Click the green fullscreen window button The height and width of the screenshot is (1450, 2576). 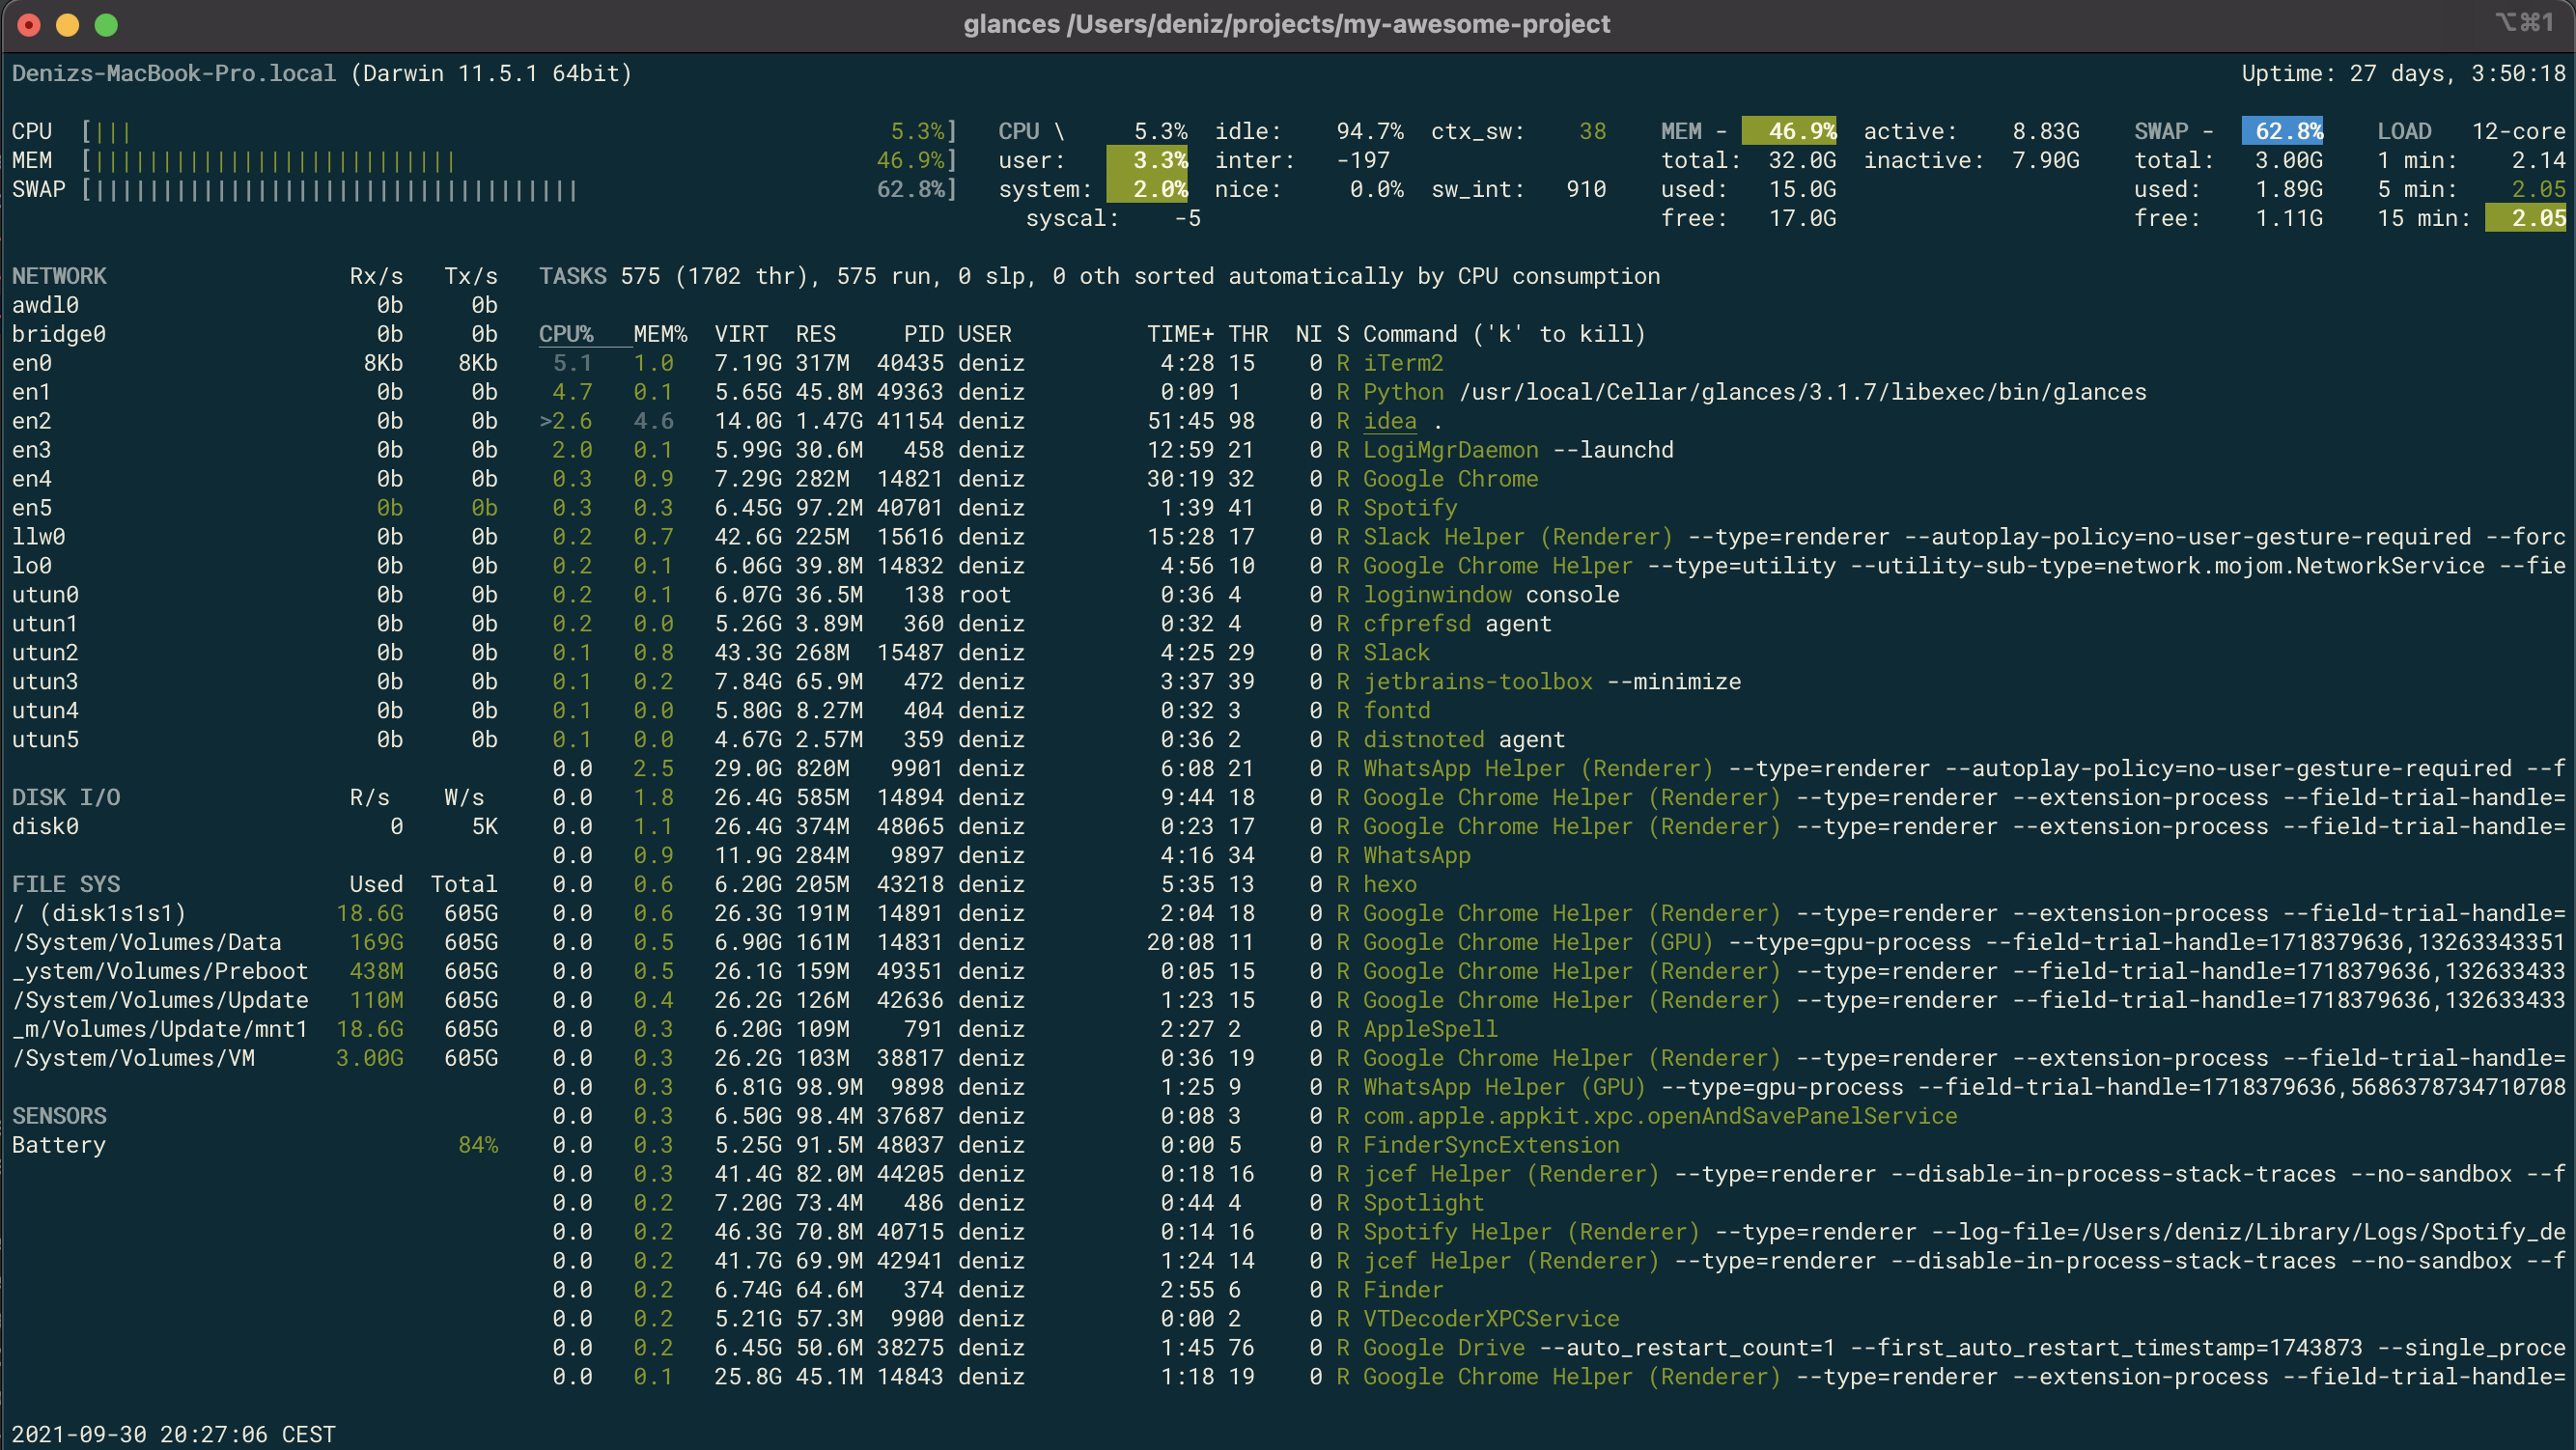coord(106,25)
